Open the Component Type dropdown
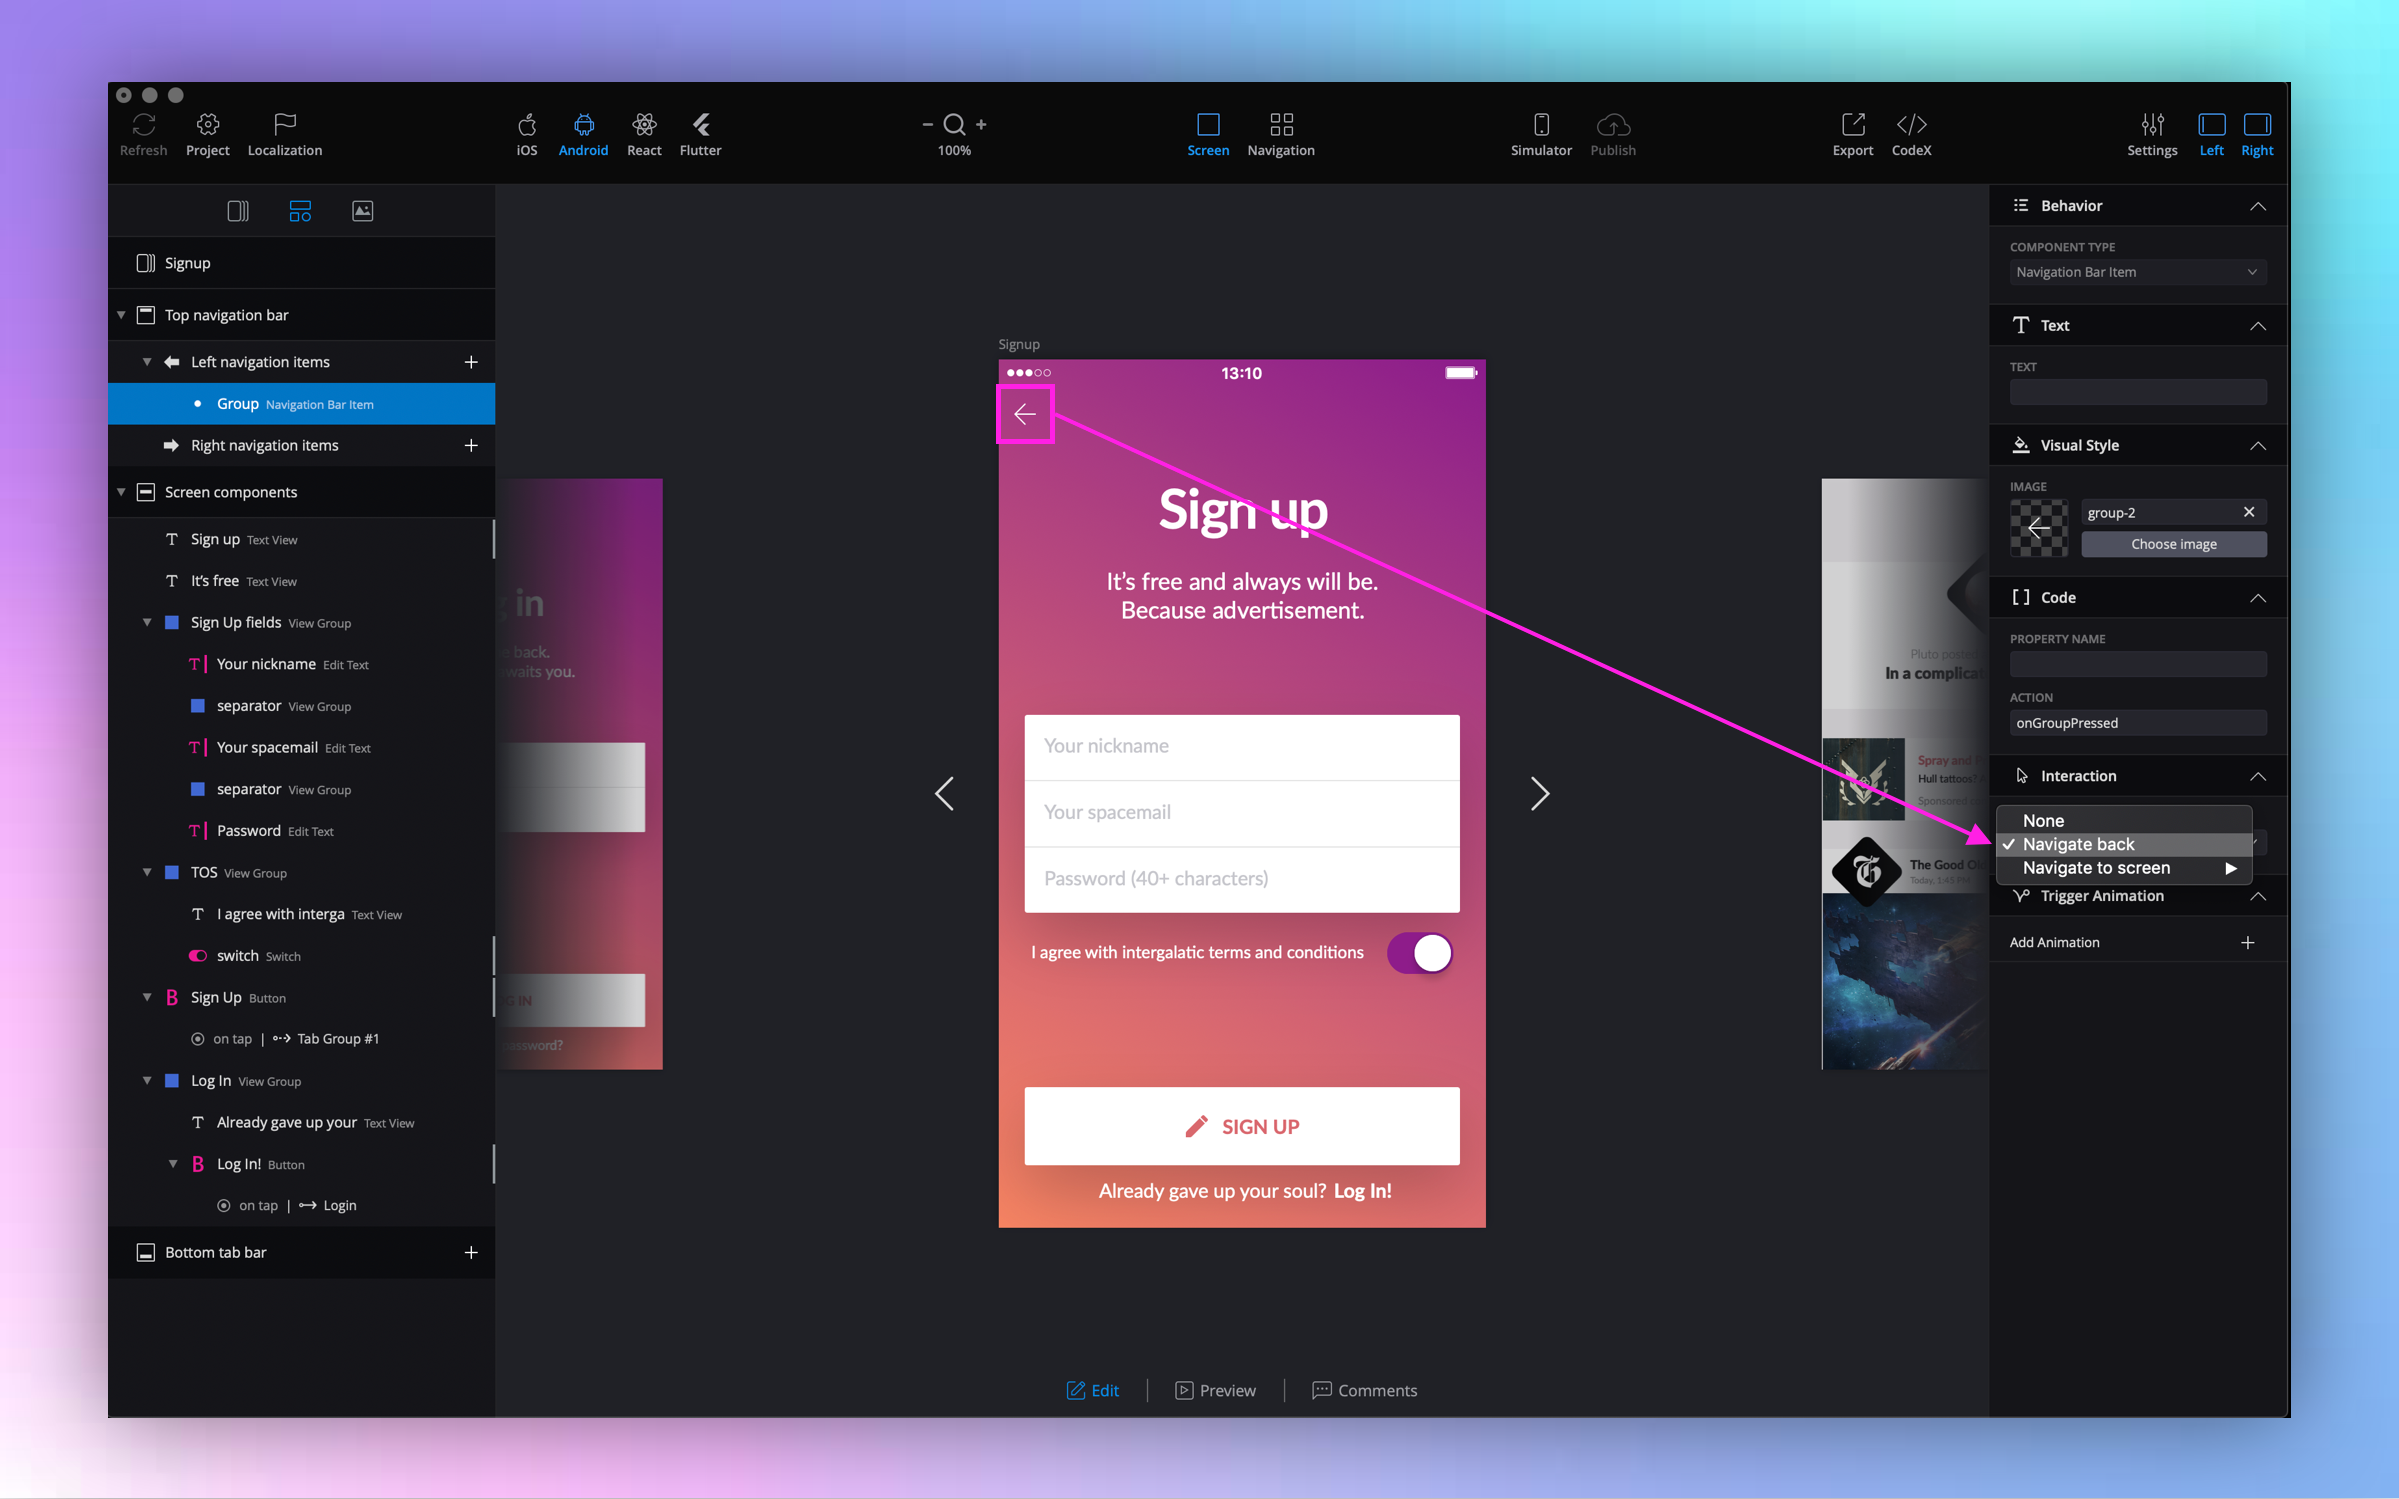Image resolution: width=2399 pixels, height=1499 pixels. (x=2137, y=272)
